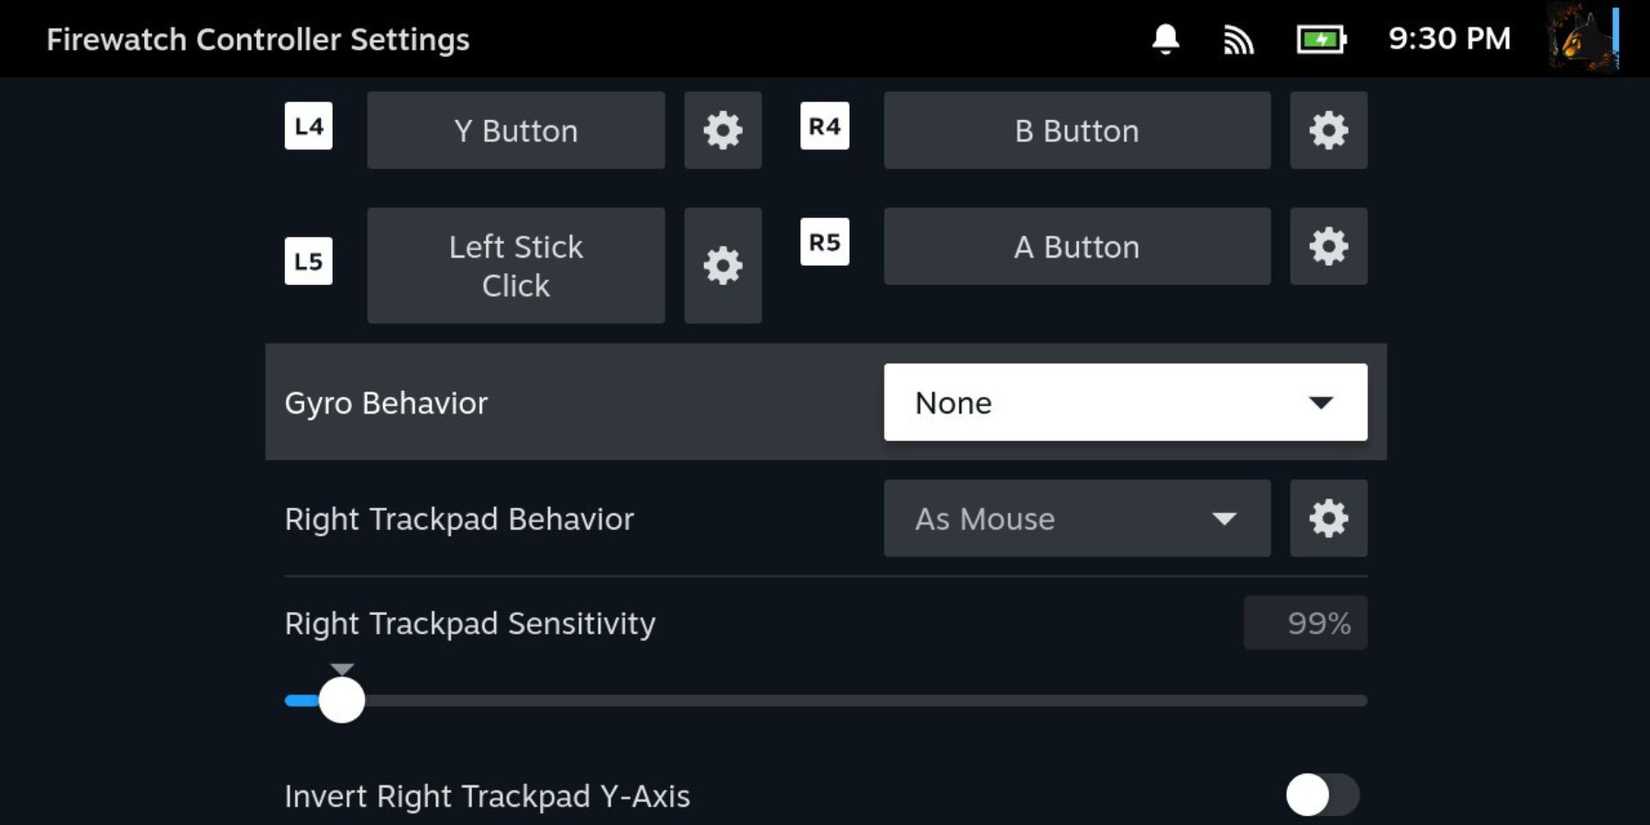Viewport: 1650px width, 825px height.
Task: Open settings for the L4 Y Button mapping
Action: coord(722,130)
